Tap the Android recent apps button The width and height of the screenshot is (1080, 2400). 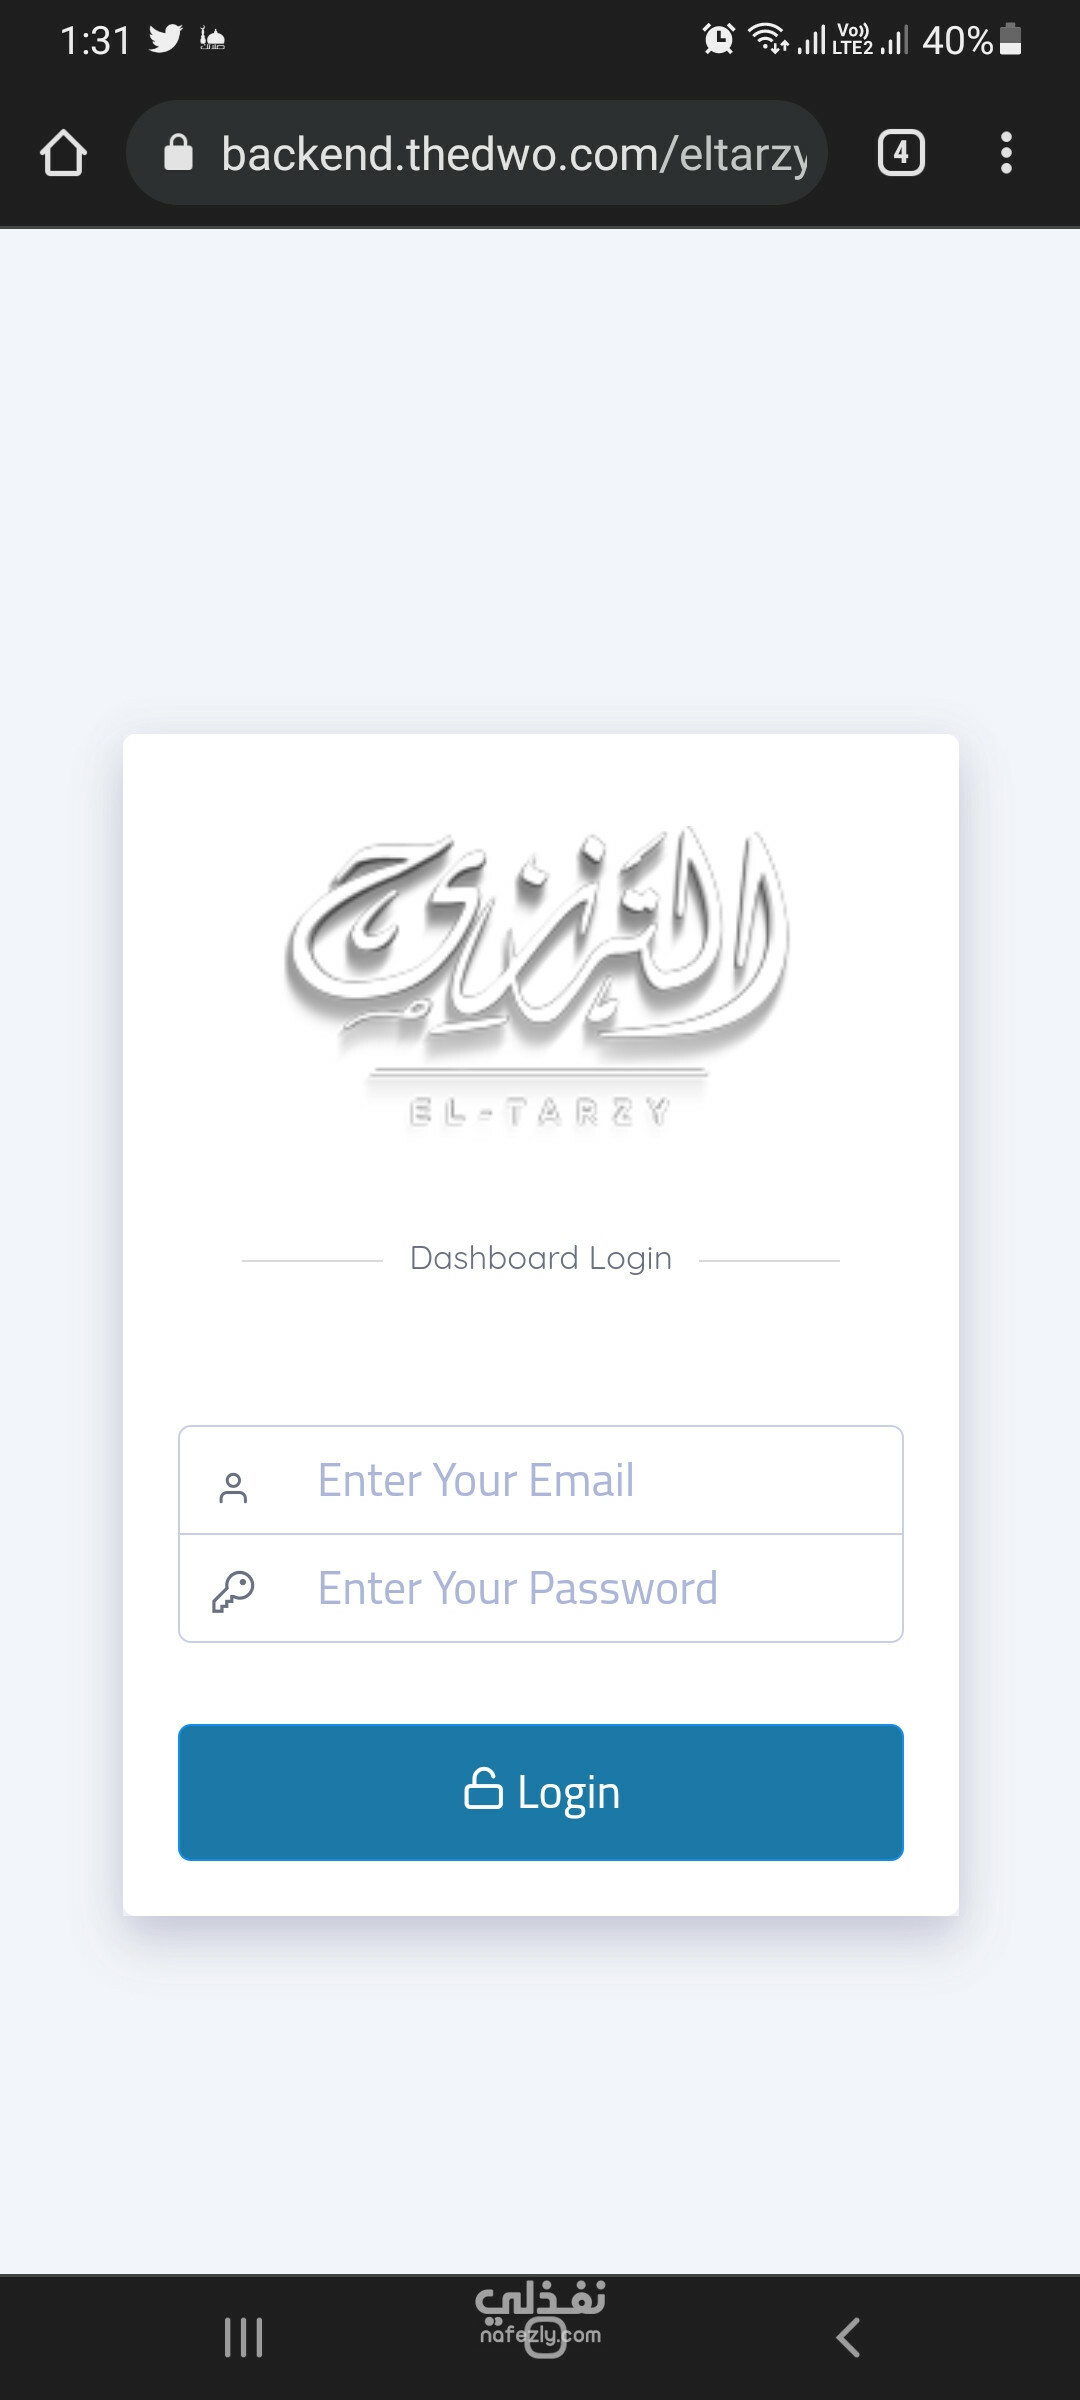243,2337
